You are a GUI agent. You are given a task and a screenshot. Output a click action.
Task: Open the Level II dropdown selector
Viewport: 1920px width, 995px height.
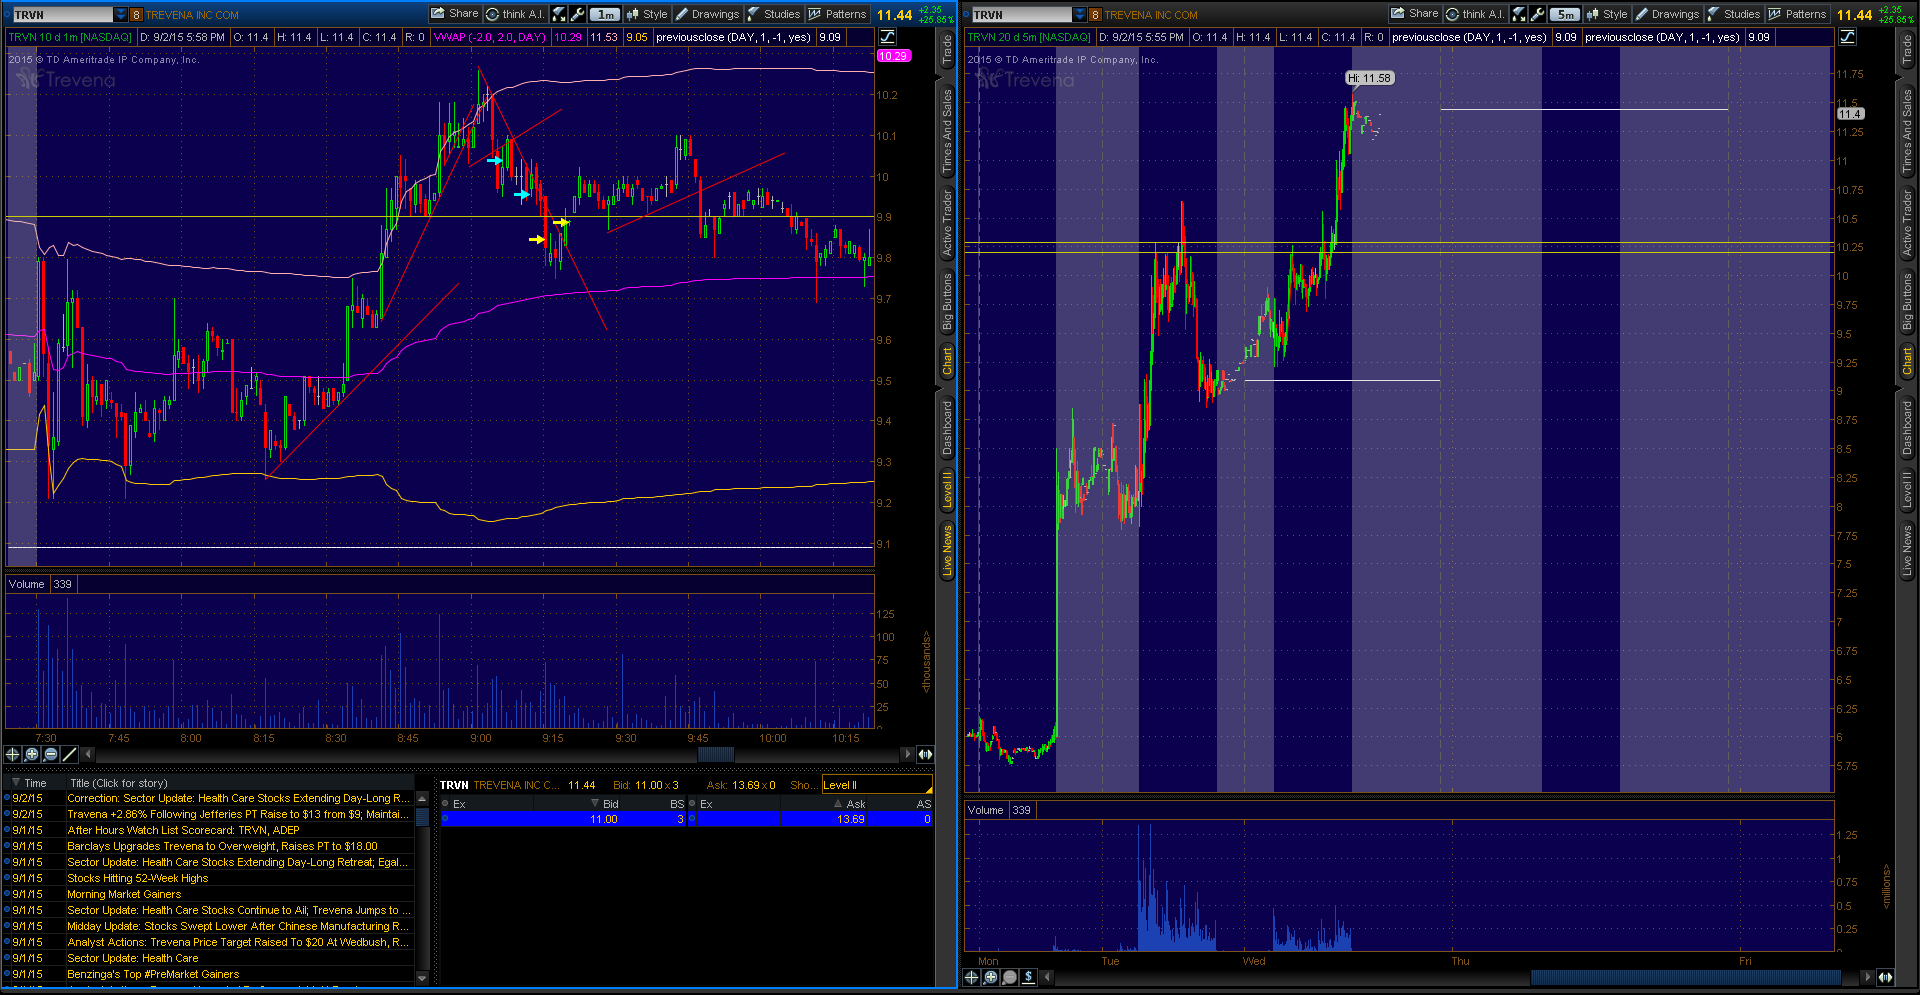877,785
